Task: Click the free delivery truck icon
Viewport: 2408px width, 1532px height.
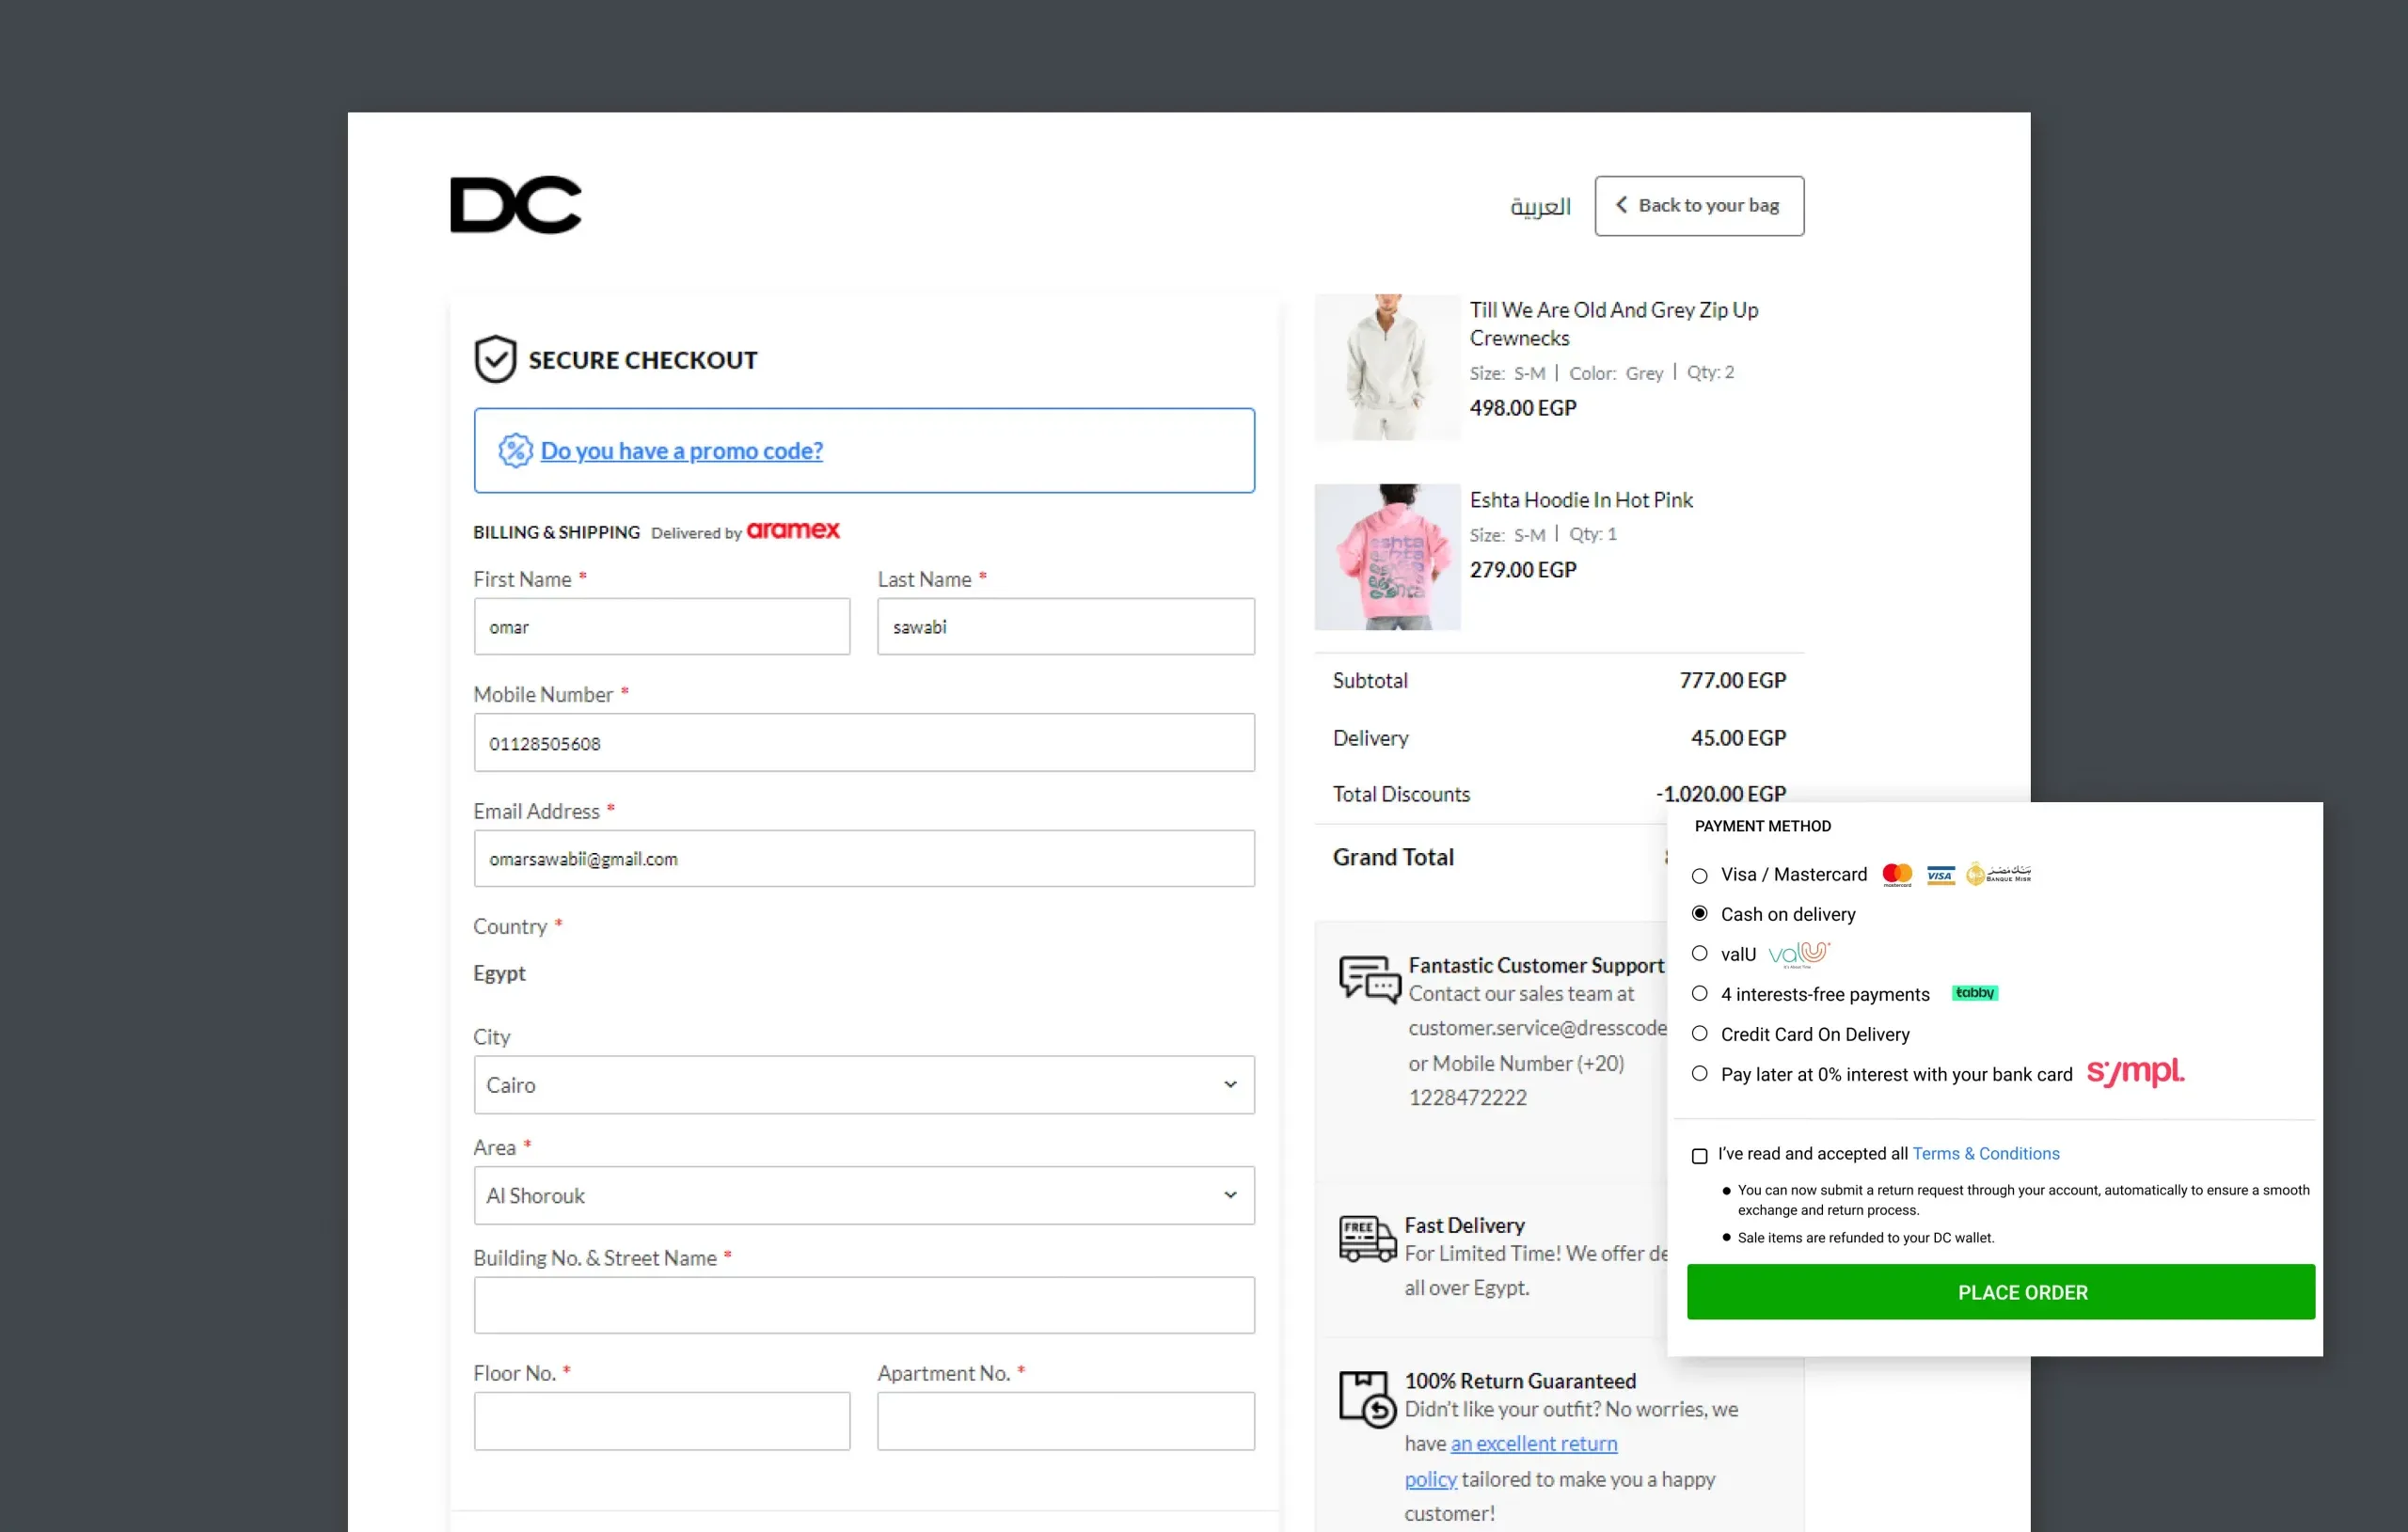Action: point(1367,1239)
